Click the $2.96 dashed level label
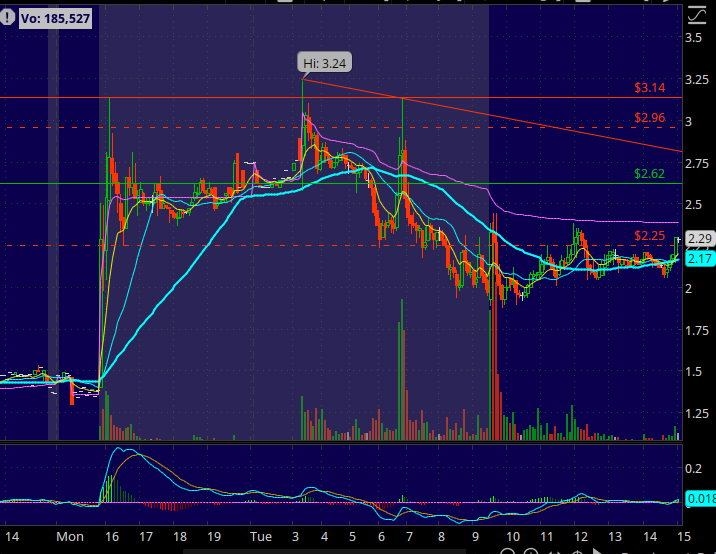Viewport: 716px width, 554px height. click(649, 118)
